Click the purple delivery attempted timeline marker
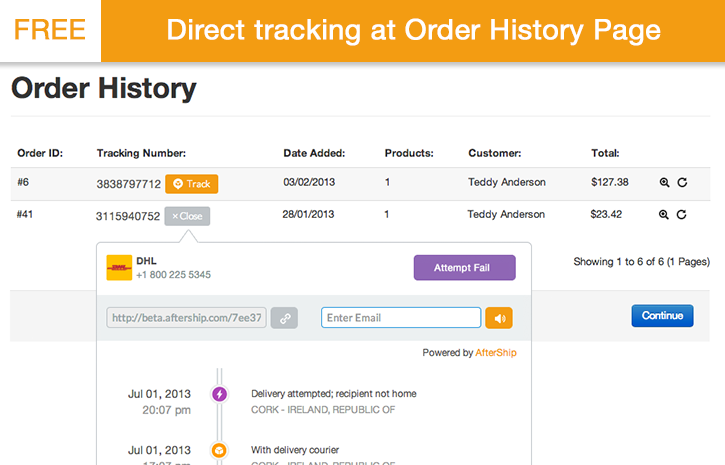 pos(219,394)
